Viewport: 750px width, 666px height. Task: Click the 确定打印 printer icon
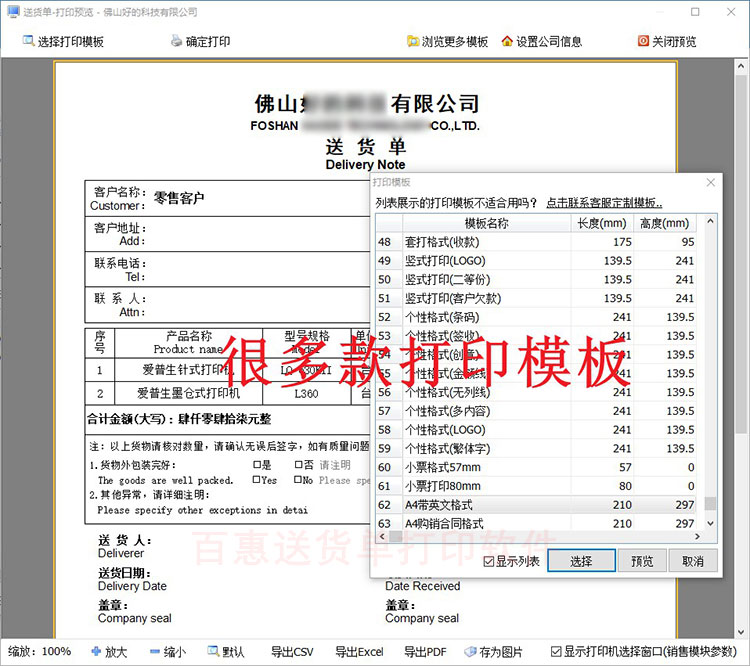[x=176, y=41]
